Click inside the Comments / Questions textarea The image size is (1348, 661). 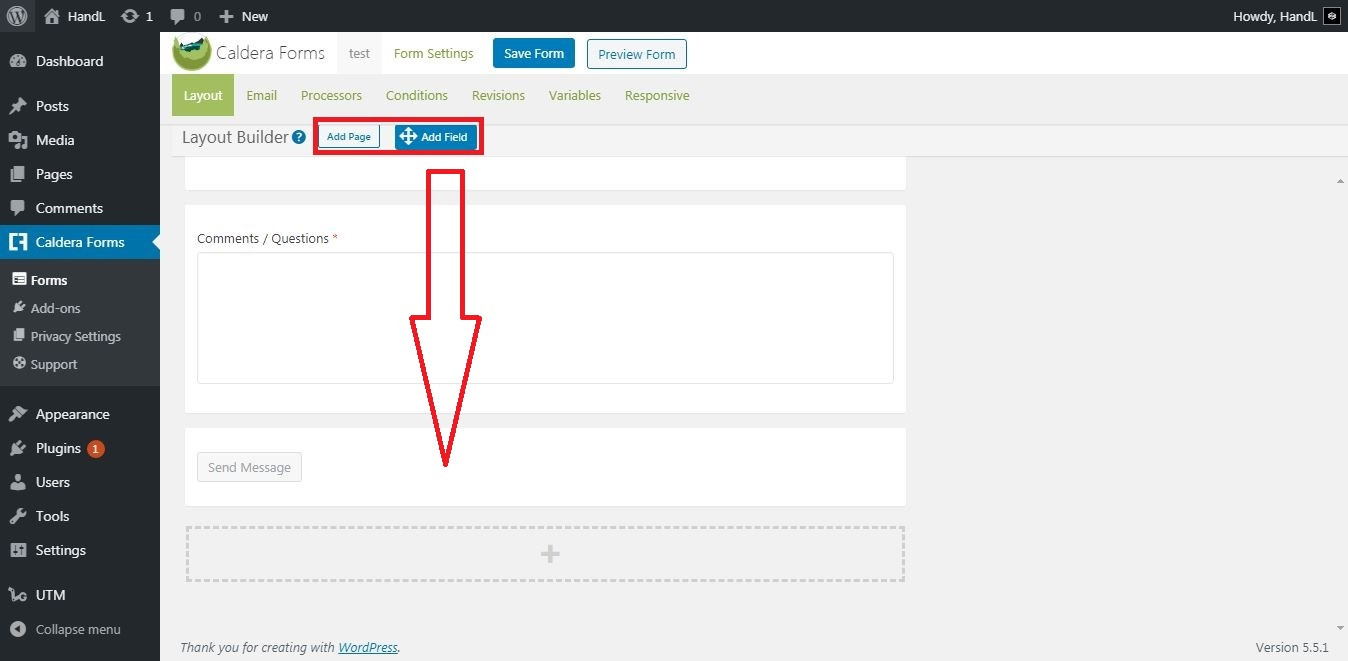pyautogui.click(x=545, y=317)
